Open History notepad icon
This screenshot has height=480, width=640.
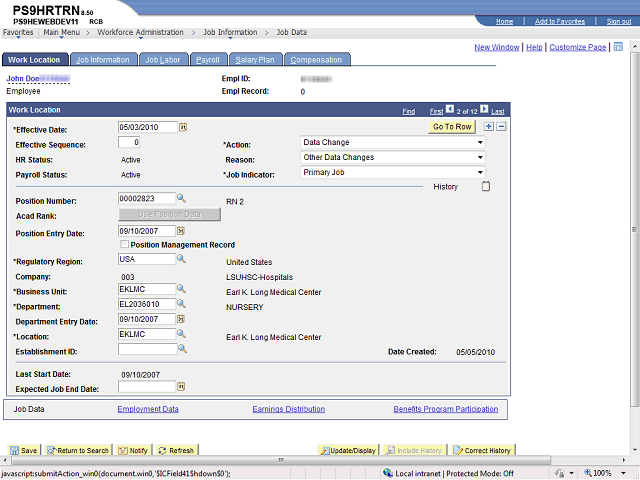tap(486, 187)
